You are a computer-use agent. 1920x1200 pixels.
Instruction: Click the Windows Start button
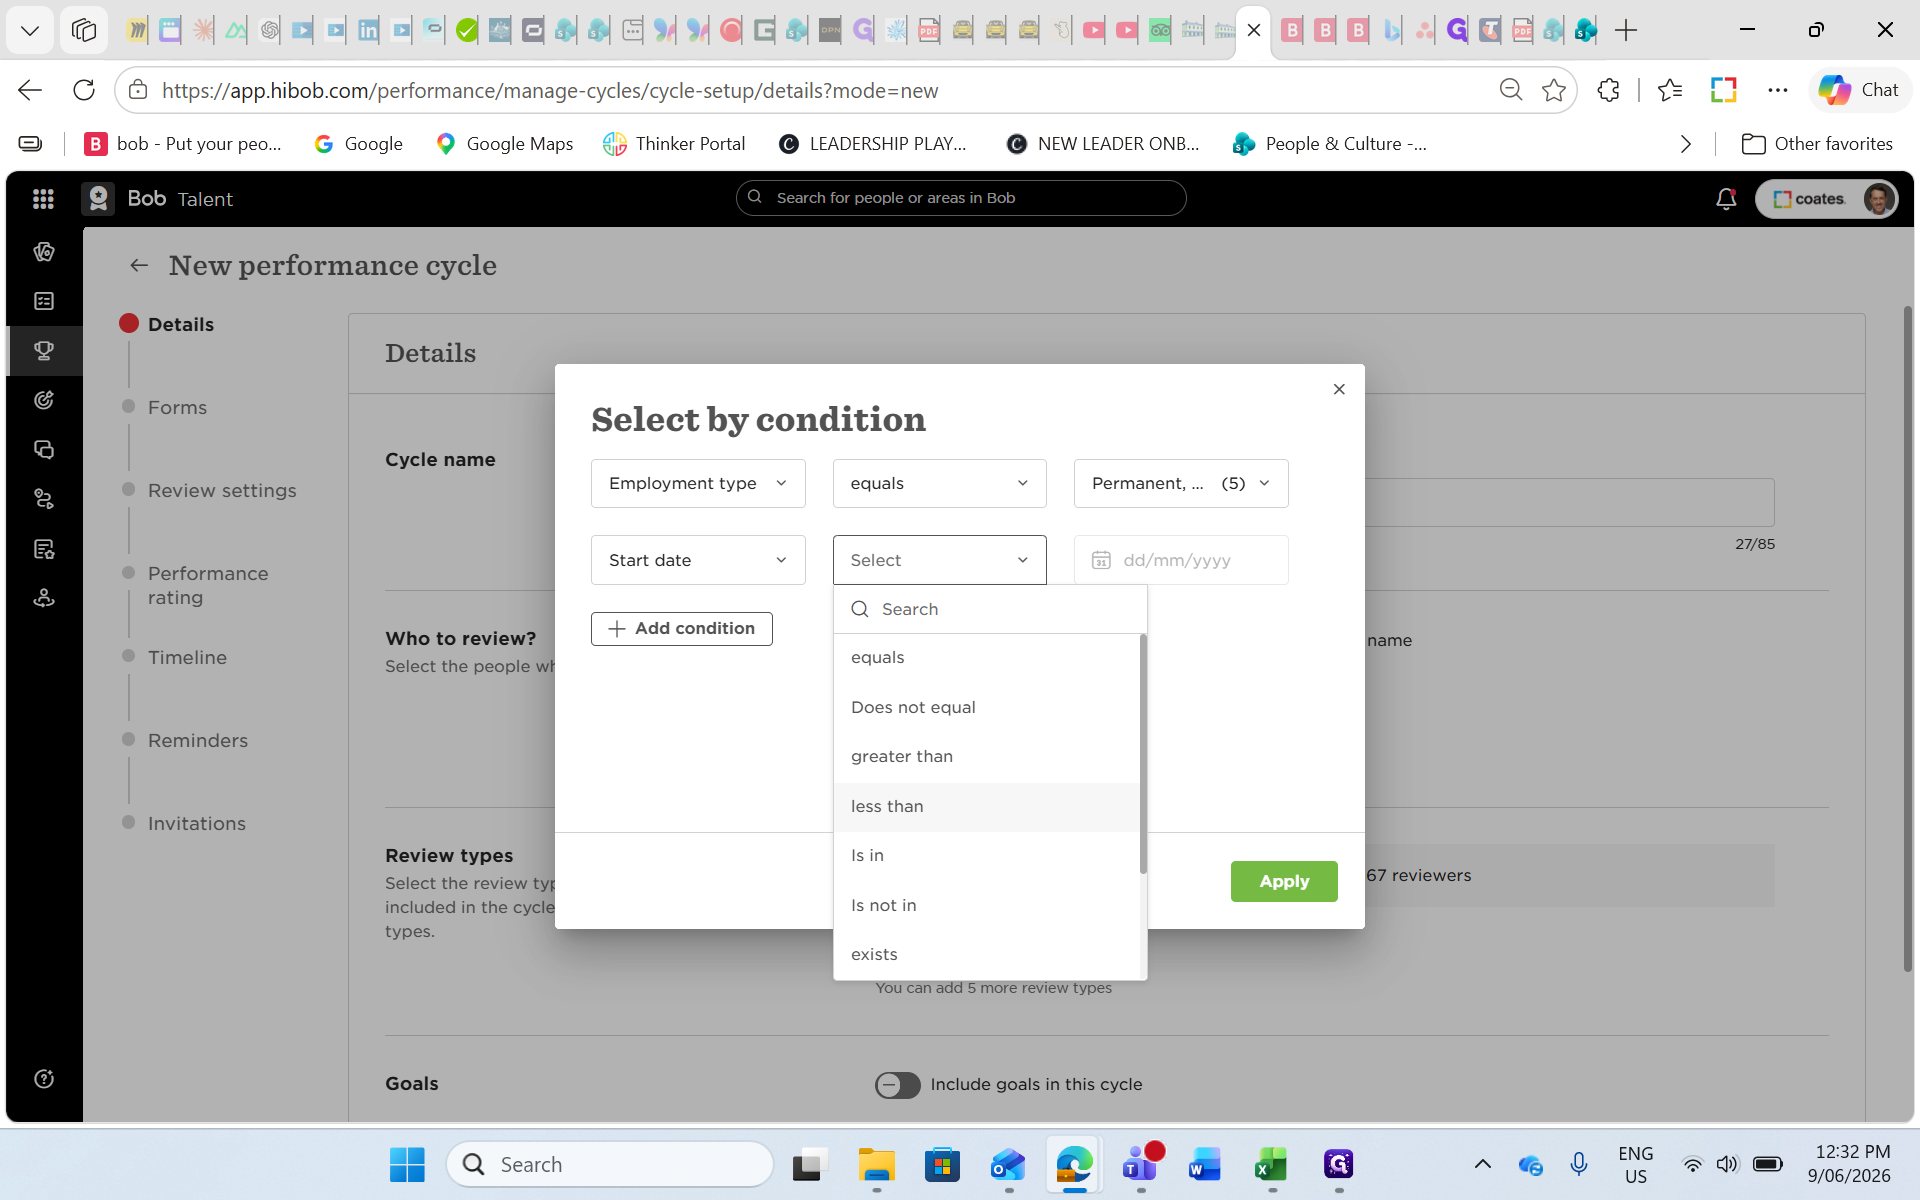407,1165
